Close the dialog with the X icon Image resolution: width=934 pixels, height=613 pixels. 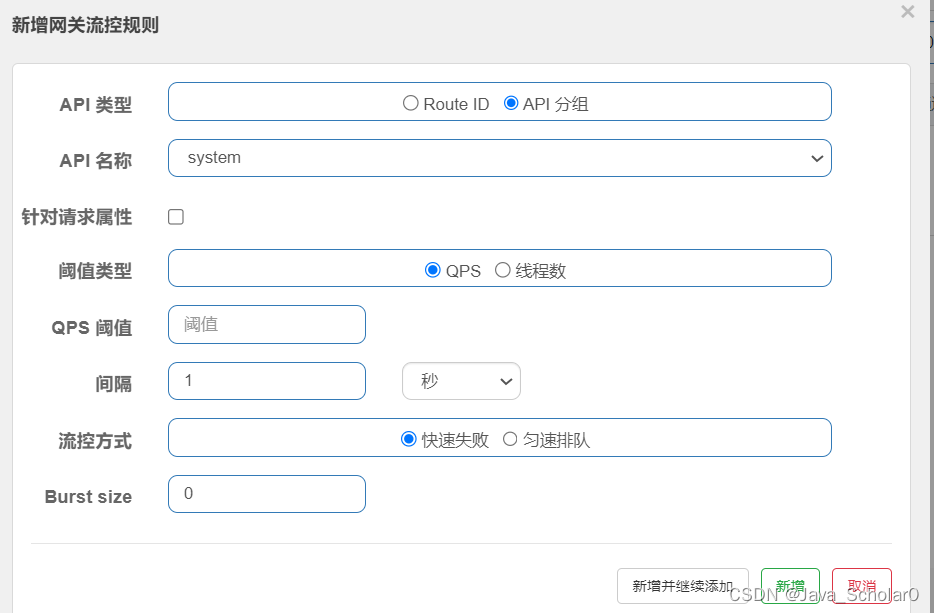(x=907, y=11)
